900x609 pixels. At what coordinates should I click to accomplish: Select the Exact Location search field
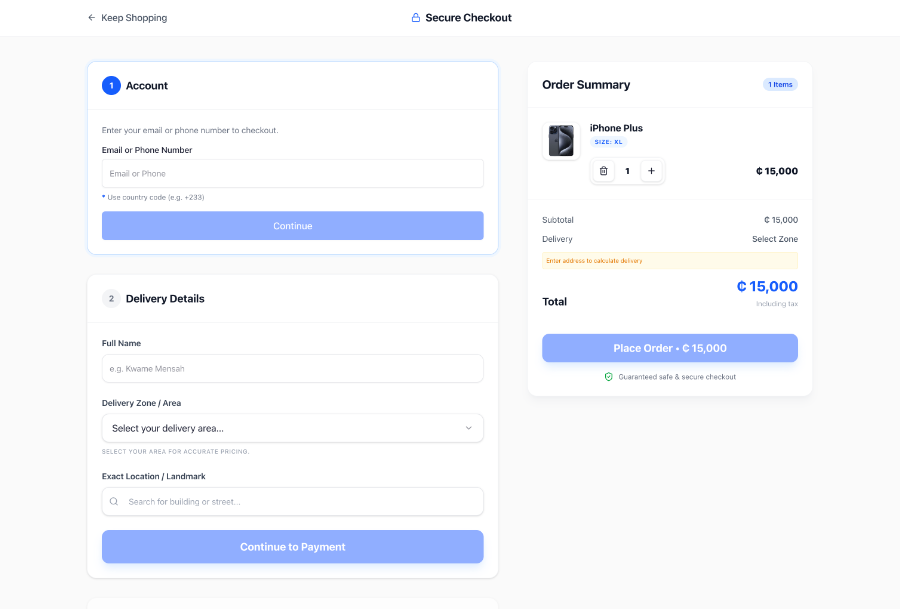click(300, 502)
